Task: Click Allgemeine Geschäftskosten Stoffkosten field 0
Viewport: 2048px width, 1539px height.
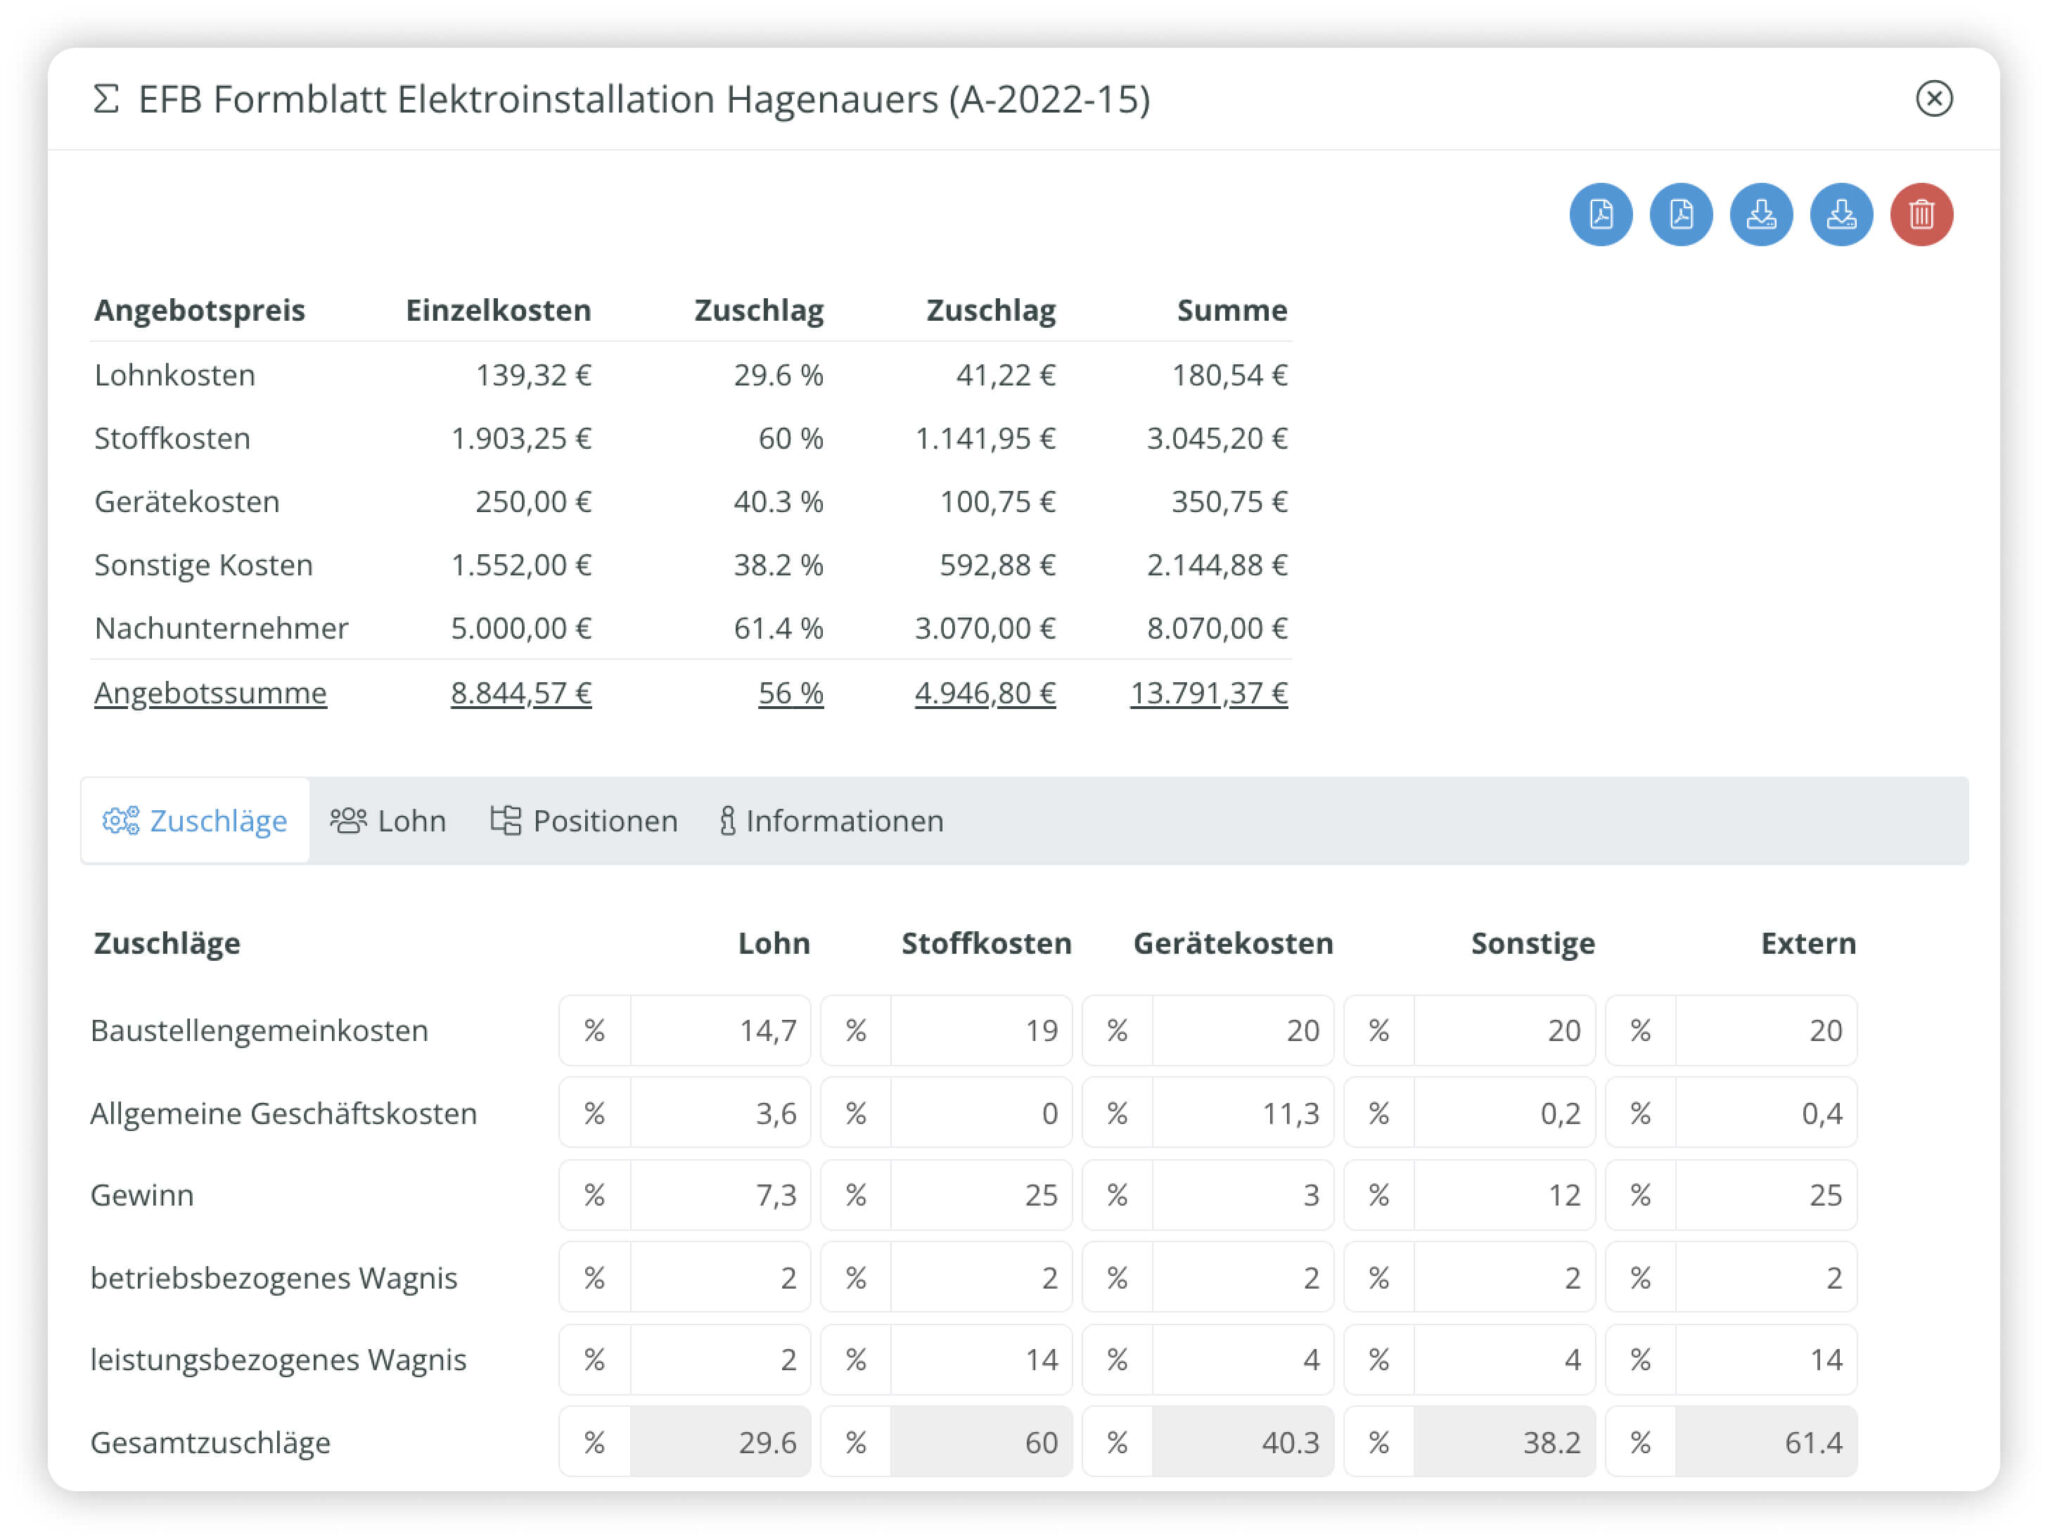Action: pyautogui.click(x=980, y=1113)
